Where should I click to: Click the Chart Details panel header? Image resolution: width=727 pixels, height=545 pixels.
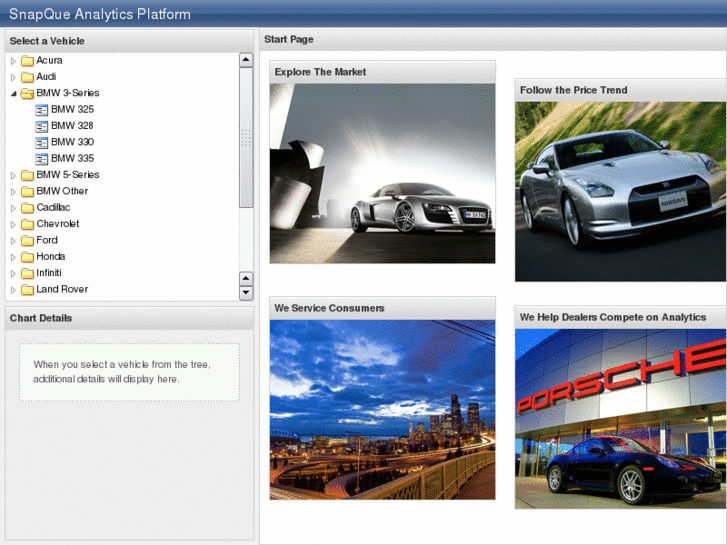point(129,318)
